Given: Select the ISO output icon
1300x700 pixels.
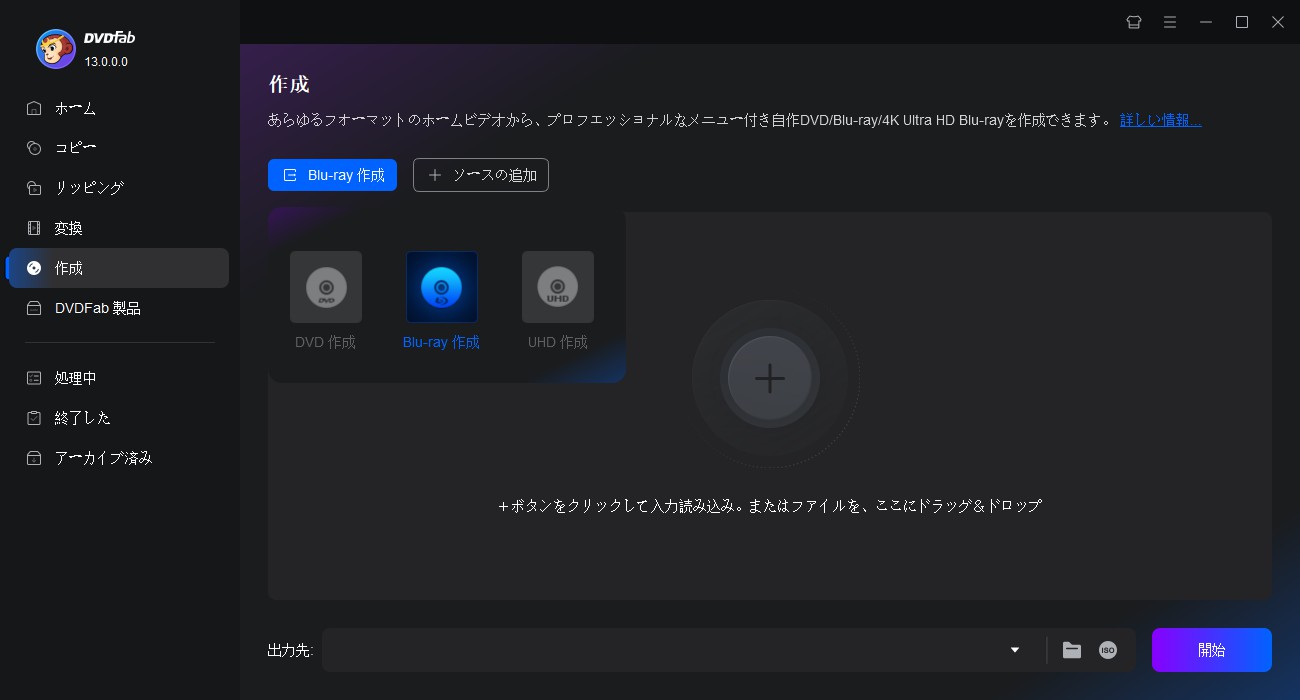Looking at the screenshot, I should (1108, 650).
